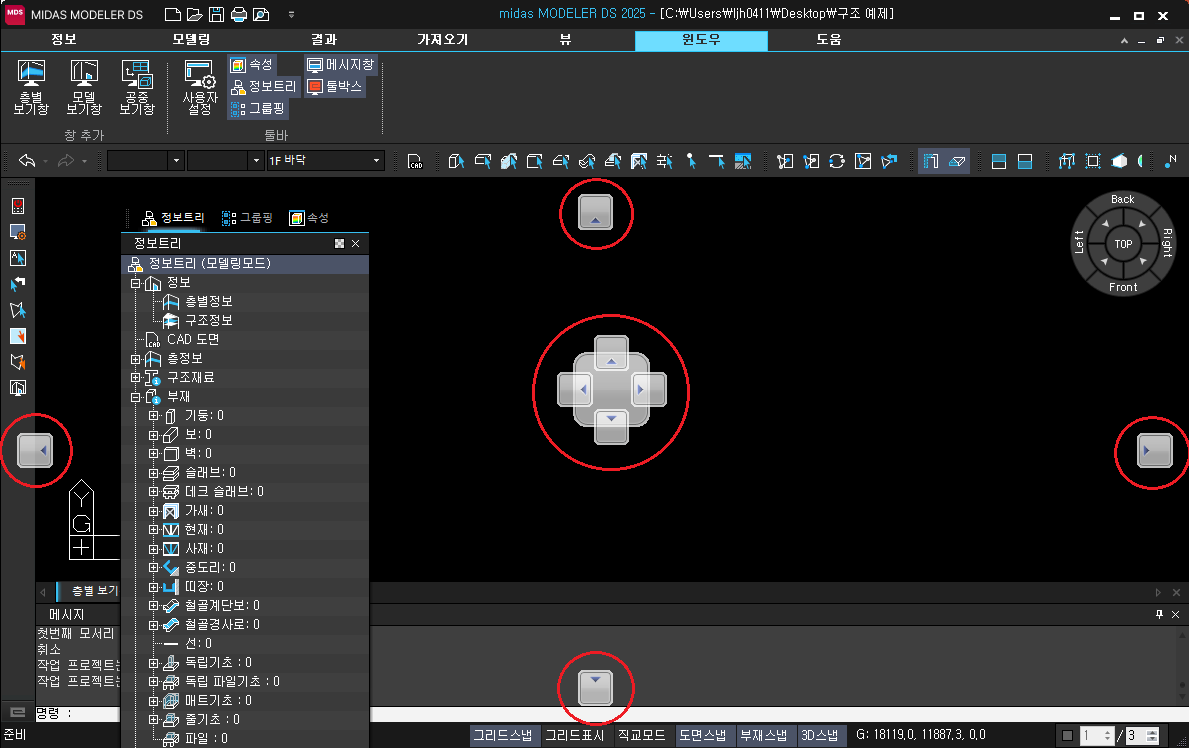Click the second split-window layout icon

1024,161
